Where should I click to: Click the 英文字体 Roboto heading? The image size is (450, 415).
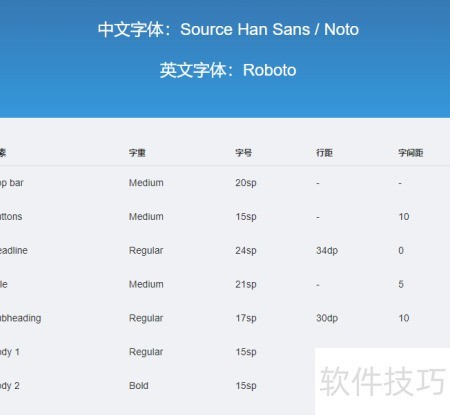pos(228,70)
